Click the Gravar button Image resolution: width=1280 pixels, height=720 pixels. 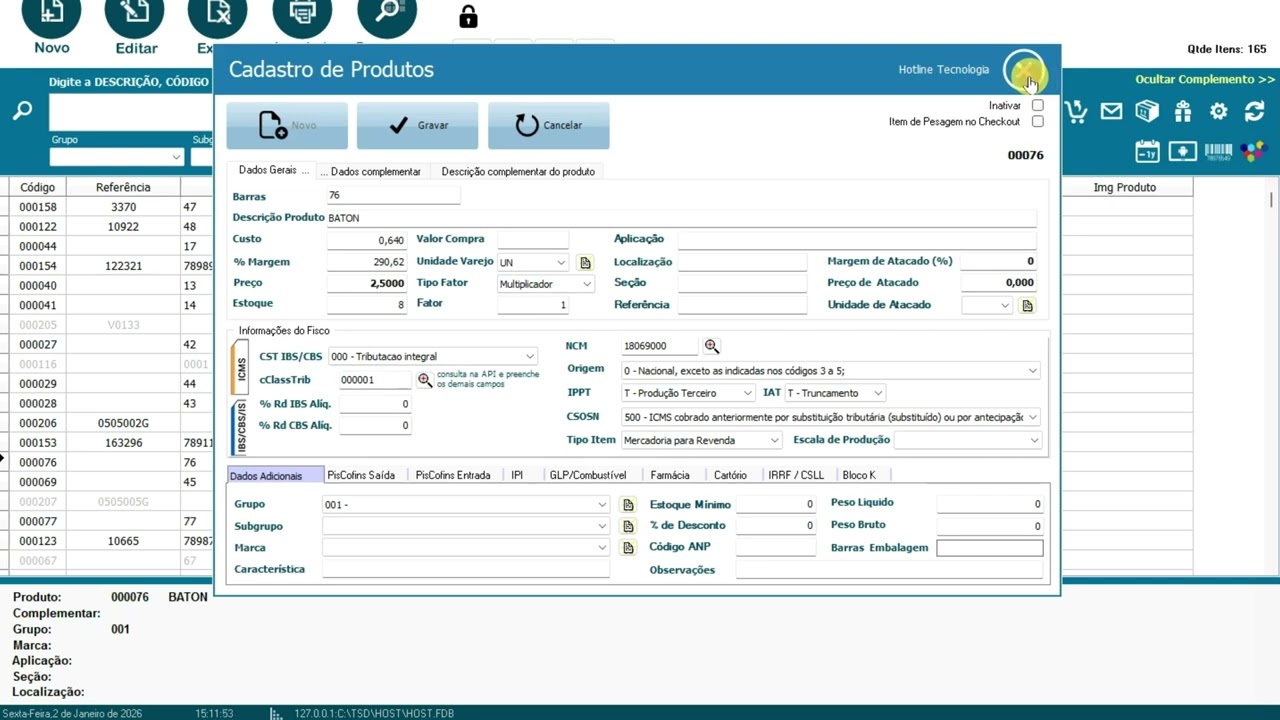click(417, 125)
